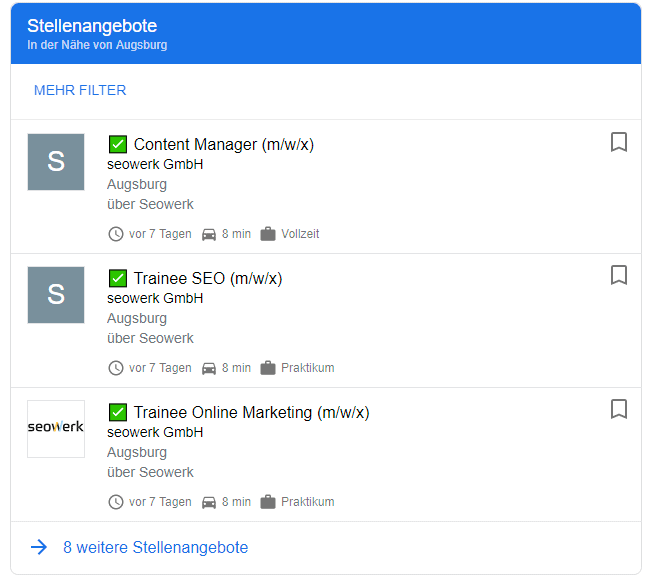
Task: Click green checkmark next to Trainee SEO
Action: [117, 279]
